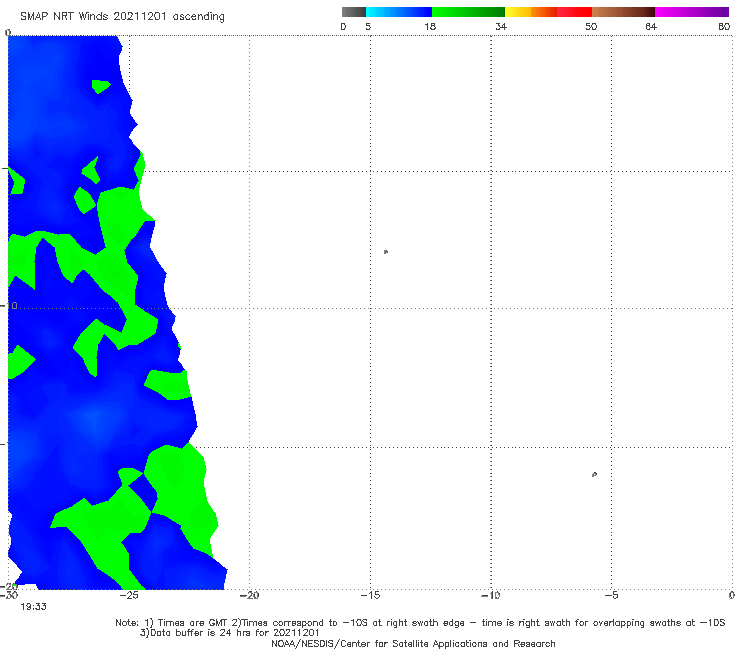
Task: Click the color bar label '5'
Action: [368, 27]
